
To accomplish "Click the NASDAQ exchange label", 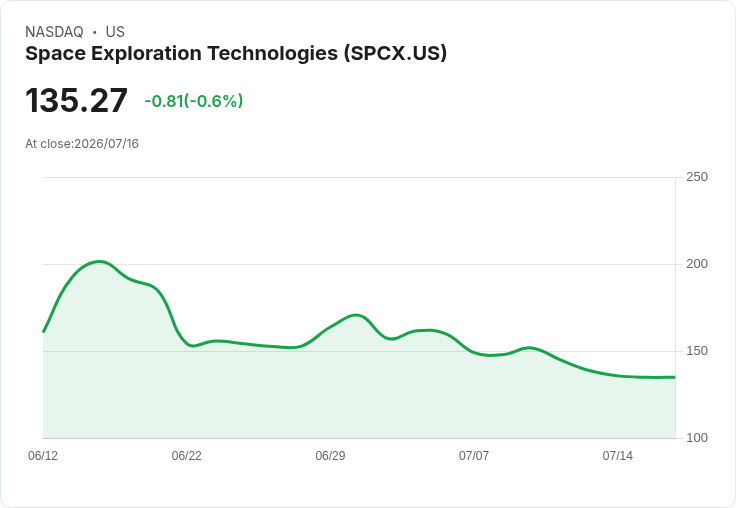I will pos(54,32).
